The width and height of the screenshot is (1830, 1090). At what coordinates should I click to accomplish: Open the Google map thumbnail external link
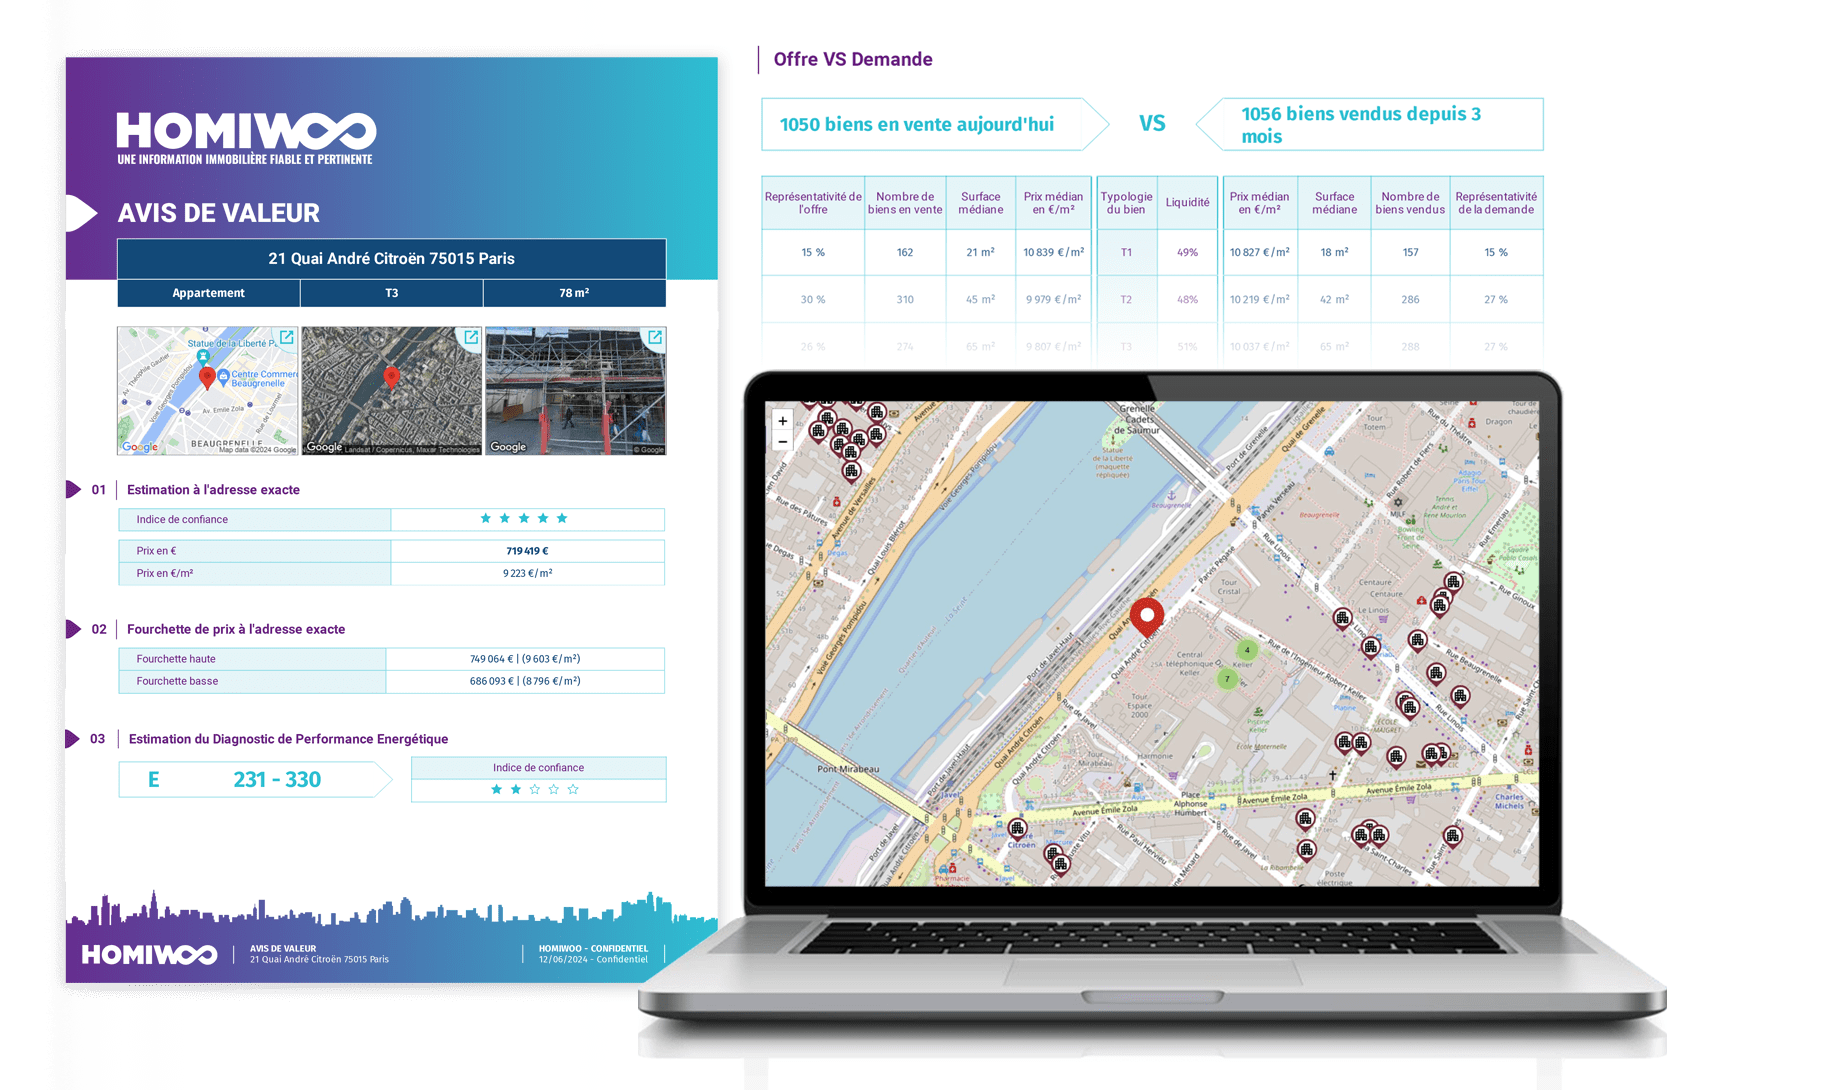pyautogui.click(x=287, y=337)
